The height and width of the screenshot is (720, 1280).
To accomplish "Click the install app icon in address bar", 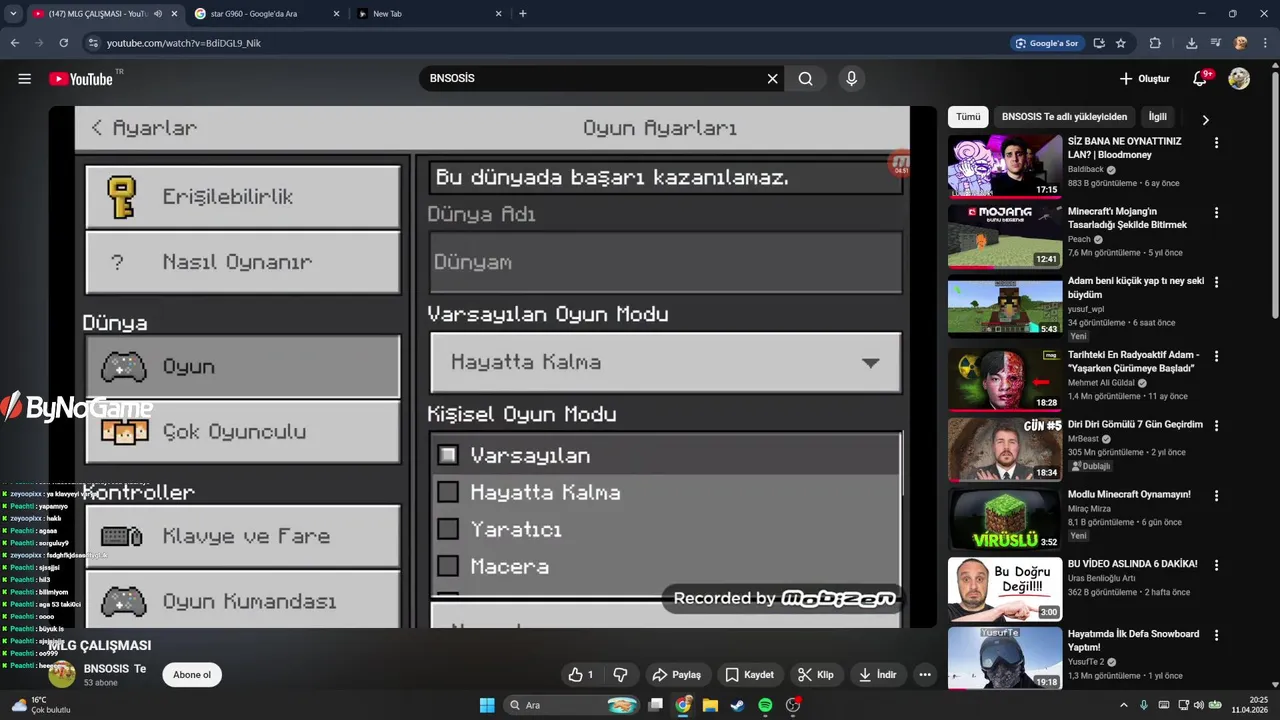I will coord(1099,43).
